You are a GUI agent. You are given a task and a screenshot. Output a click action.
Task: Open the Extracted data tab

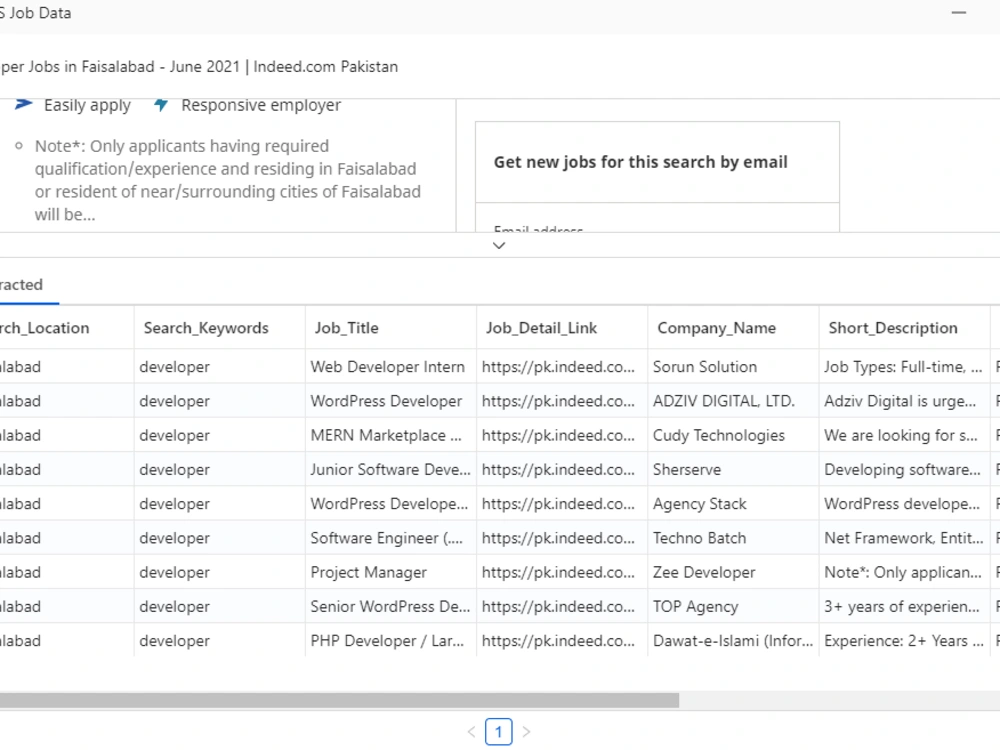(x=22, y=284)
